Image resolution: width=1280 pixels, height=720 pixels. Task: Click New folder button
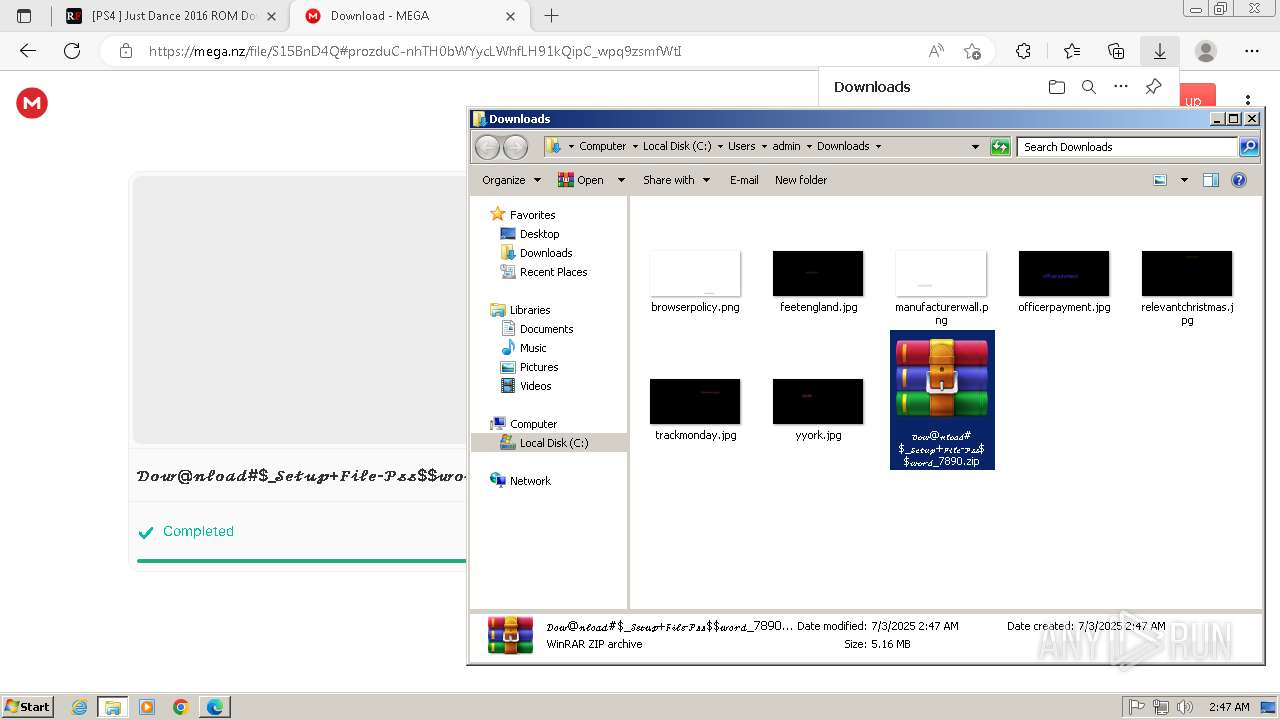coord(801,180)
